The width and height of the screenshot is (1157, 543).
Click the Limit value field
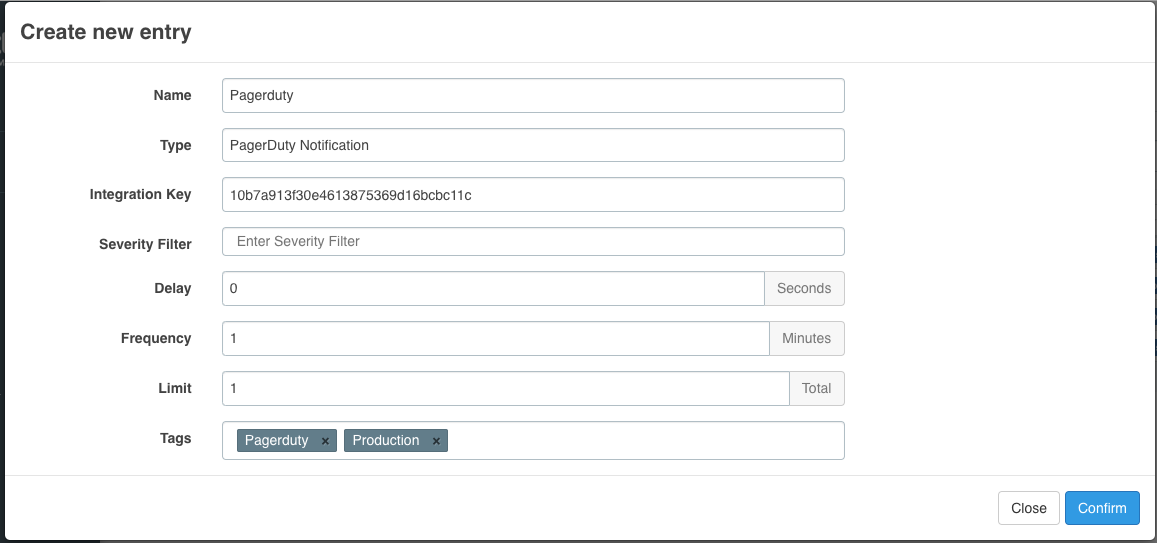[x=505, y=388]
